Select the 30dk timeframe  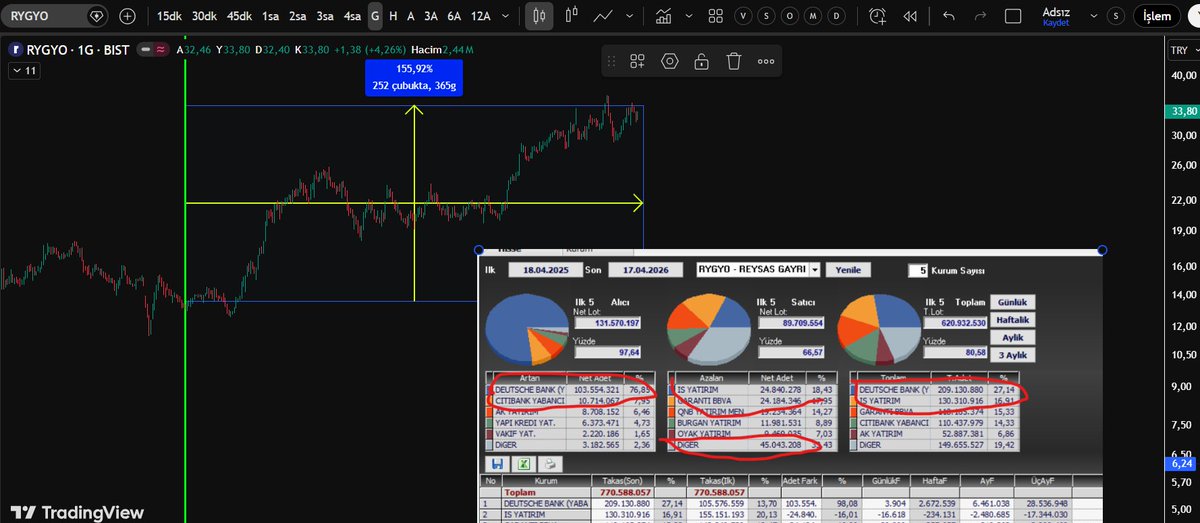[204, 16]
